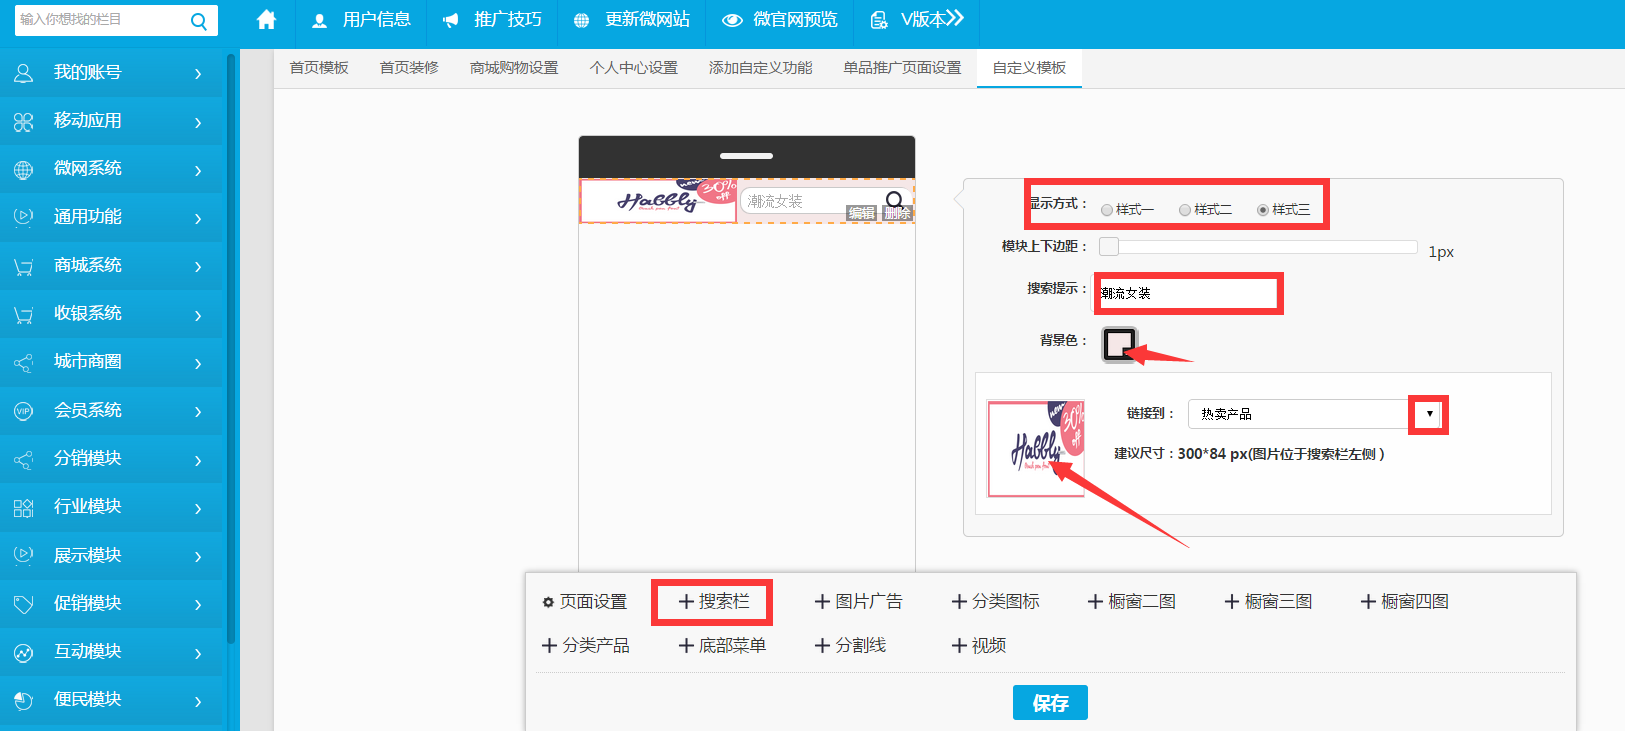Expand the 微网系统 sidebar chevron
Image resolution: width=1625 pixels, height=731 pixels.
tap(198, 170)
